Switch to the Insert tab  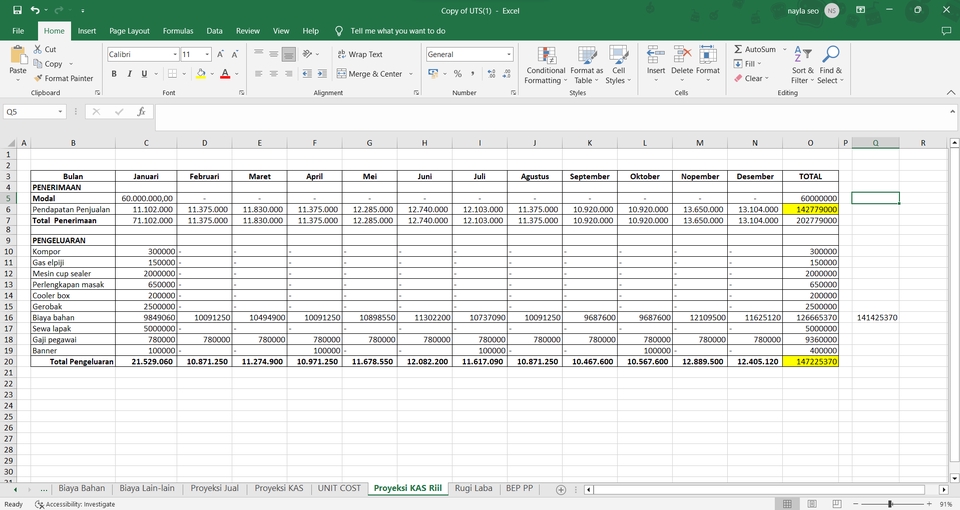pos(87,31)
